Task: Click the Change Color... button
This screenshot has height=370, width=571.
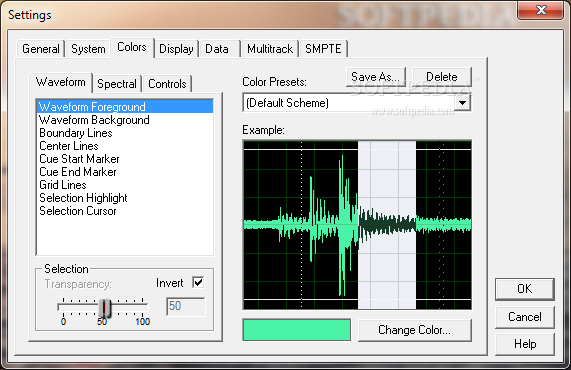Action: (414, 330)
